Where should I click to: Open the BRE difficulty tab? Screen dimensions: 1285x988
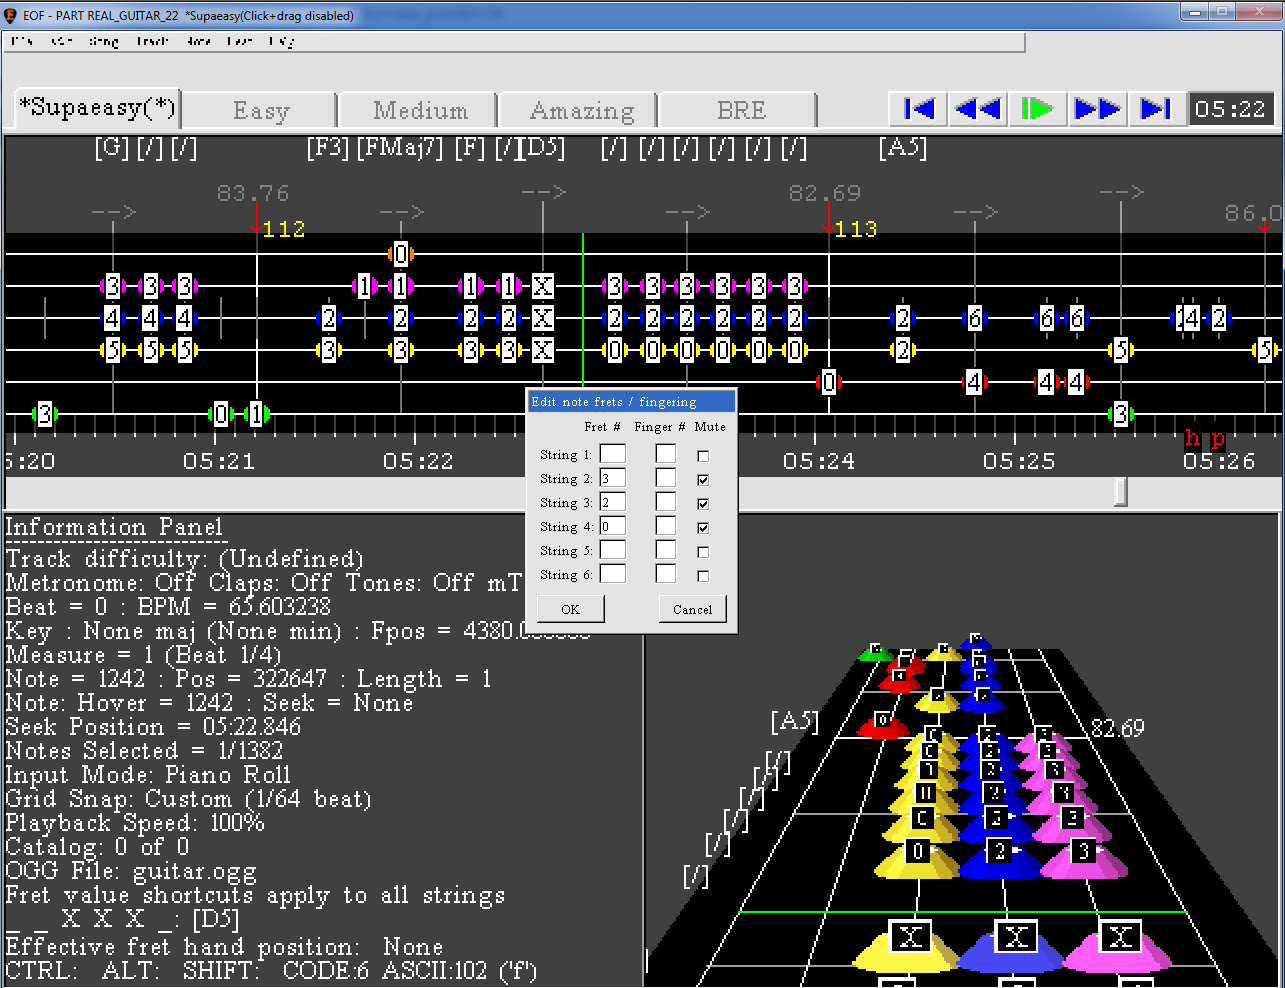tap(740, 110)
